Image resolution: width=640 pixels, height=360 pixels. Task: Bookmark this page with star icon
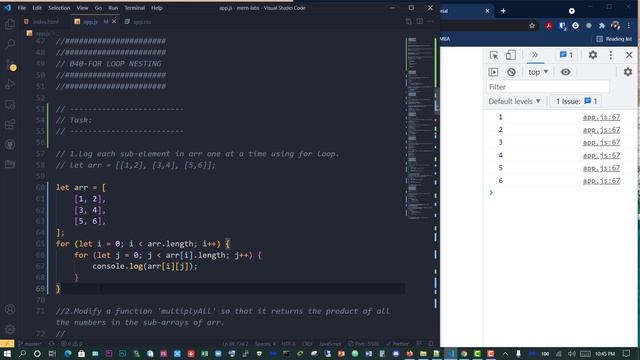click(x=532, y=26)
